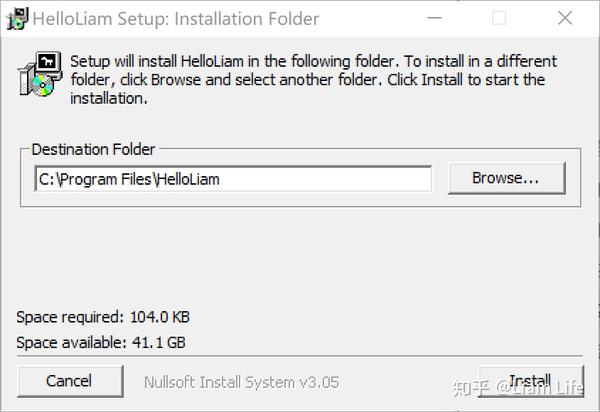
Task: Click the "Nullsoft Install System v3.05" label
Action: [239, 382]
